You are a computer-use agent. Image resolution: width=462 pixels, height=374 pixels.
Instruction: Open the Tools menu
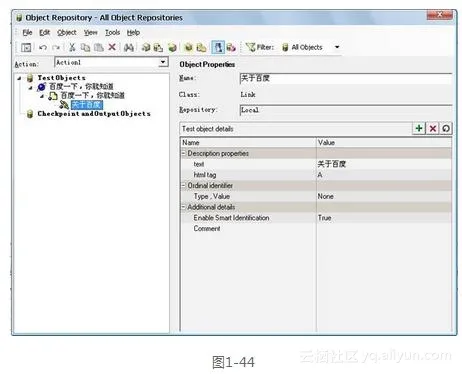point(112,33)
